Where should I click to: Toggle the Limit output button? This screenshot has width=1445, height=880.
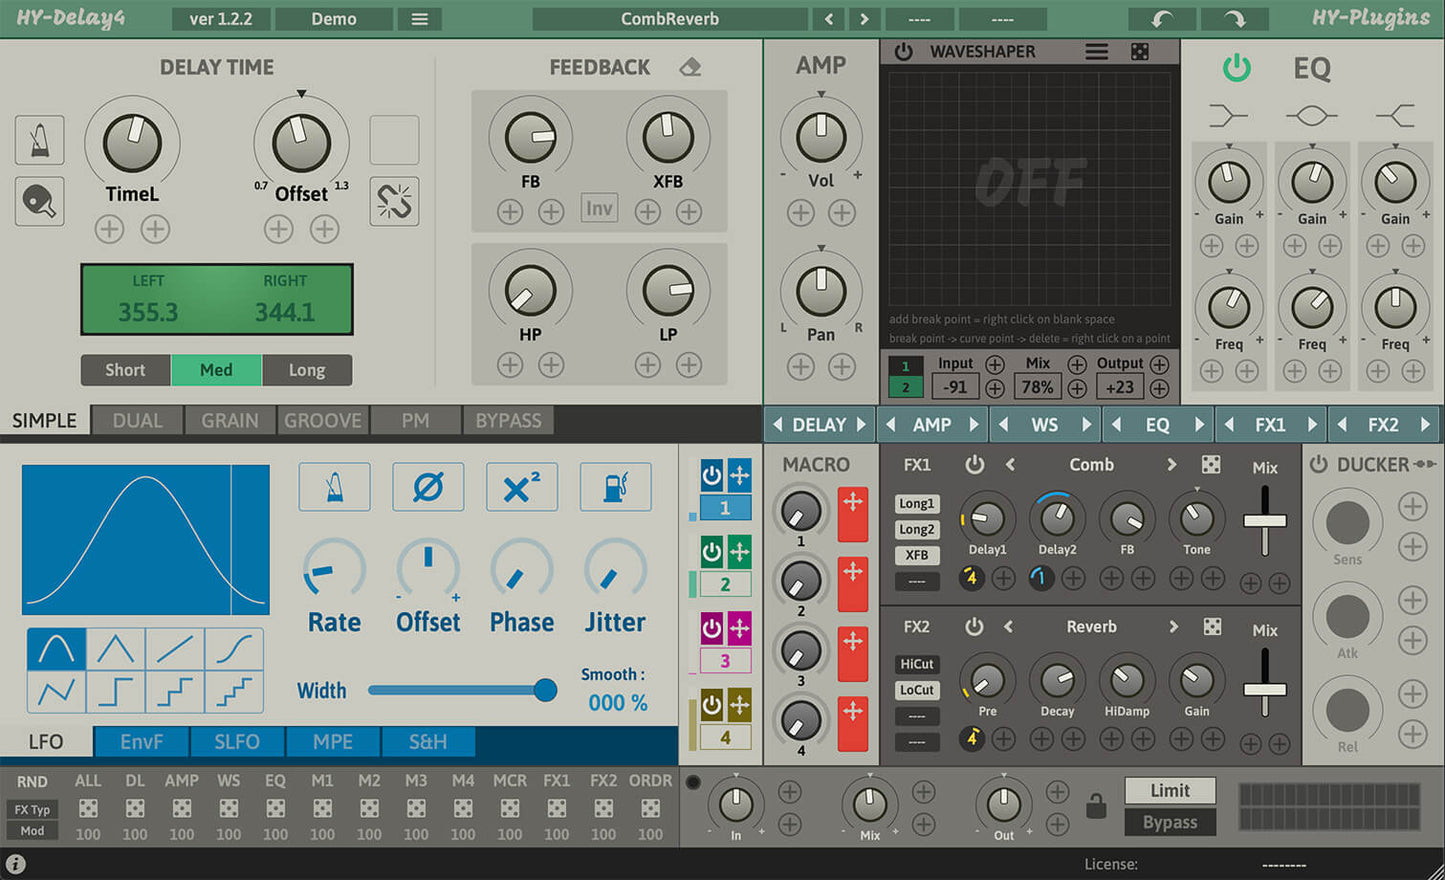pyautogui.click(x=1170, y=791)
